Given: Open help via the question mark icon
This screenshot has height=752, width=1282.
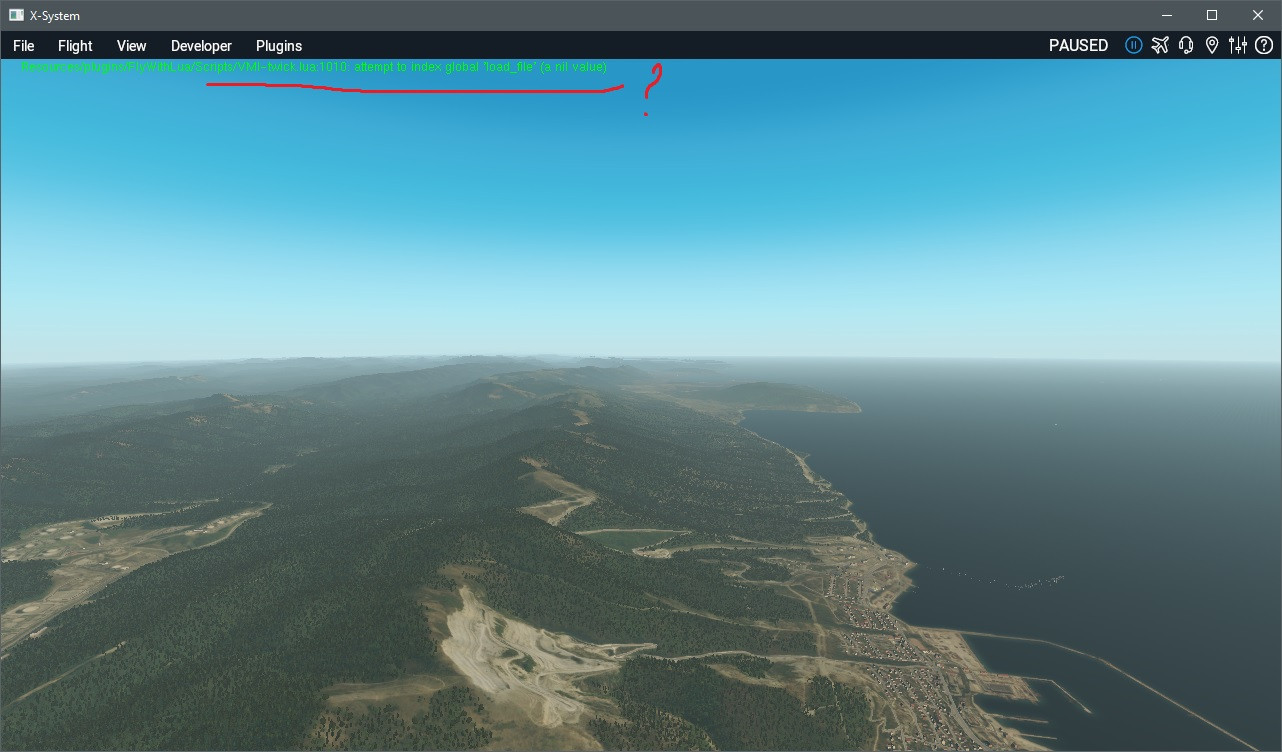Looking at the screenshot, I should (1264, 45).
